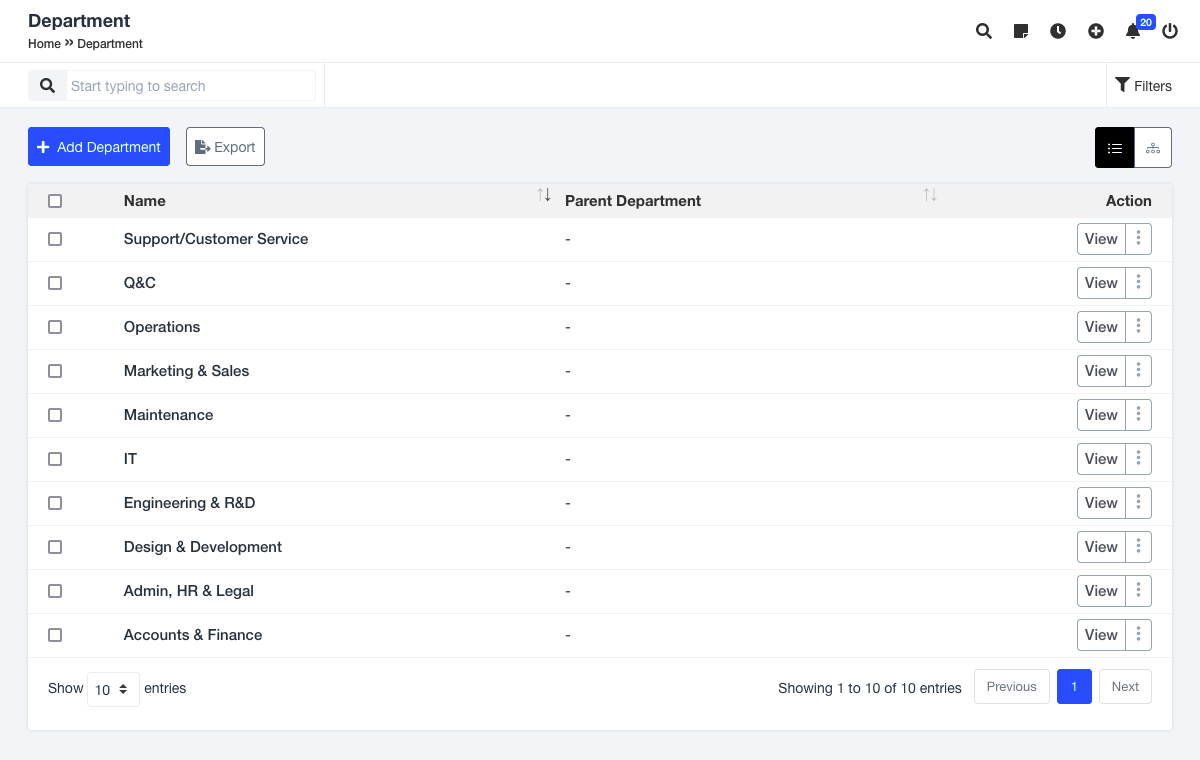Go to Home breadcrumb link
The height and width of the screenshot is (760, 1200).
pos(44,44)
